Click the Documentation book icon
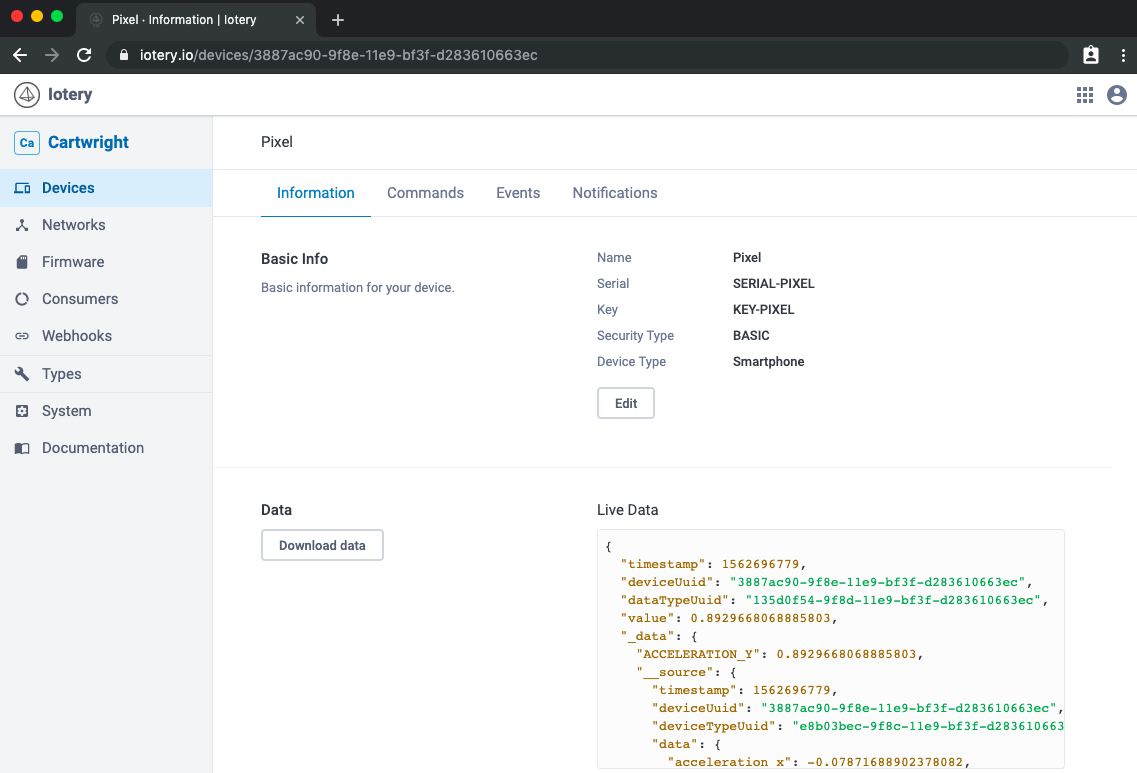Screen dimensions: 1137x773 (x=22, y=448)
